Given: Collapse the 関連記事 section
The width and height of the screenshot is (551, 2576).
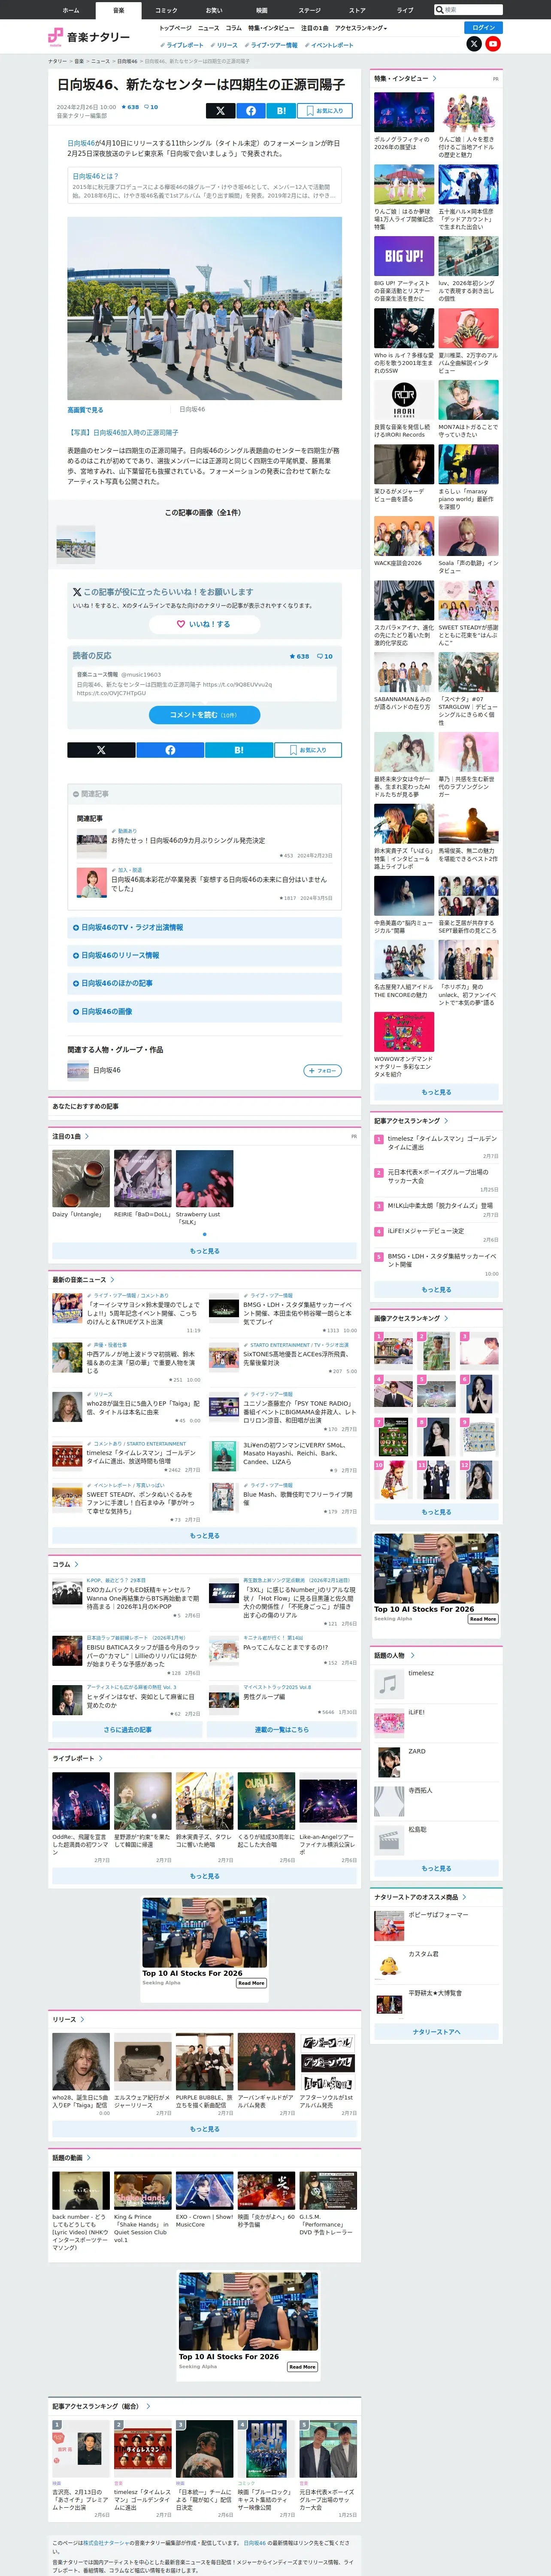Looking at the screenshot, I should pos(205,794).
